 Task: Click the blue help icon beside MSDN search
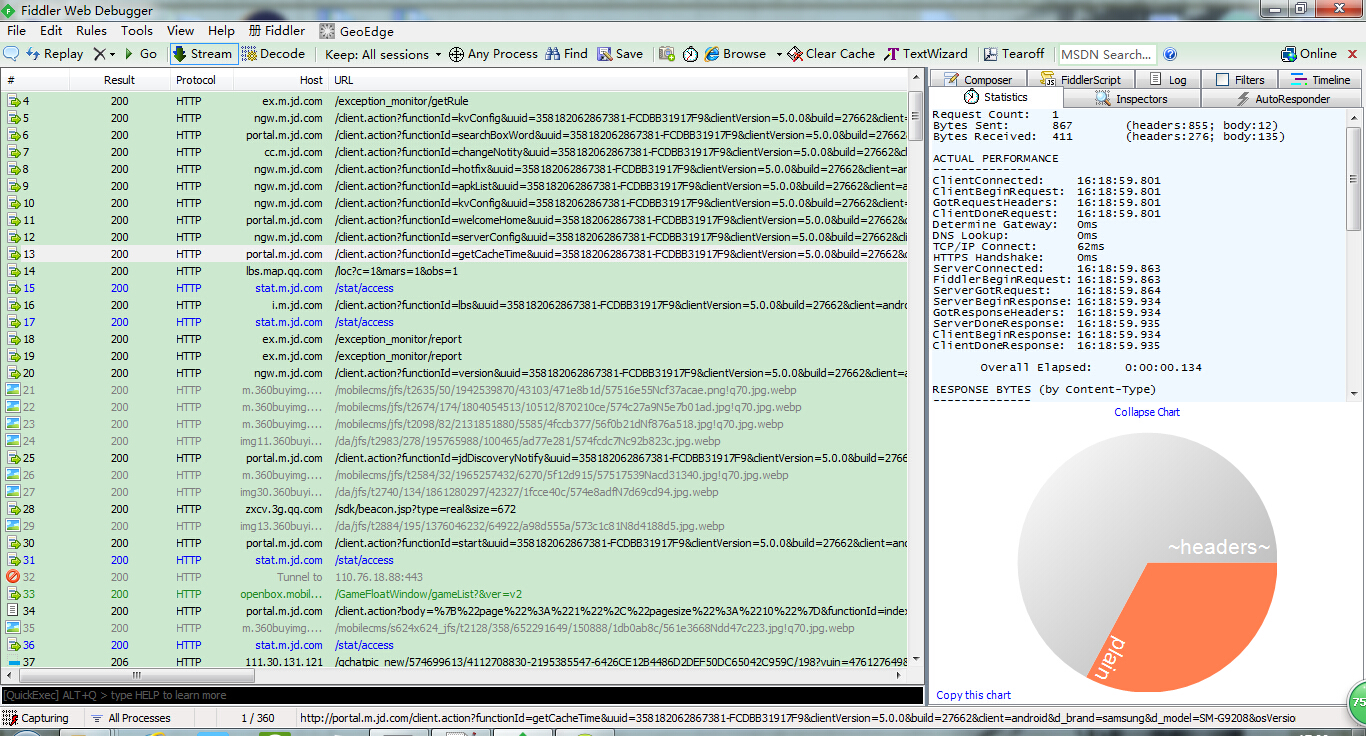click(1170, 54)
